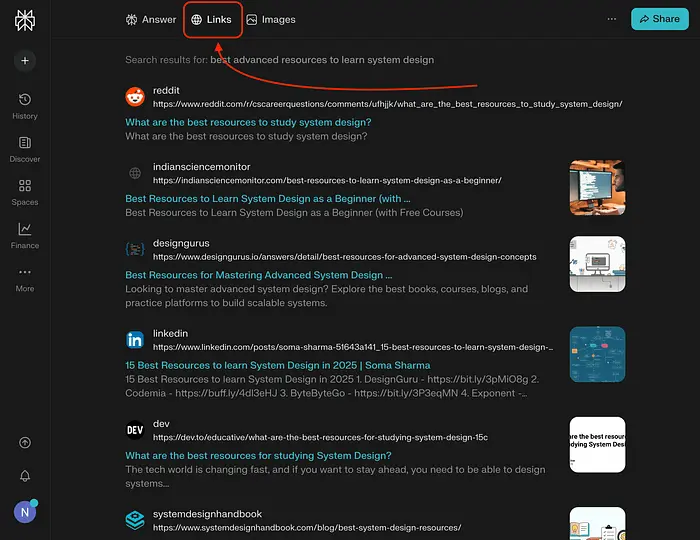
Task: Open the Discover section
Action: (25, 149)
